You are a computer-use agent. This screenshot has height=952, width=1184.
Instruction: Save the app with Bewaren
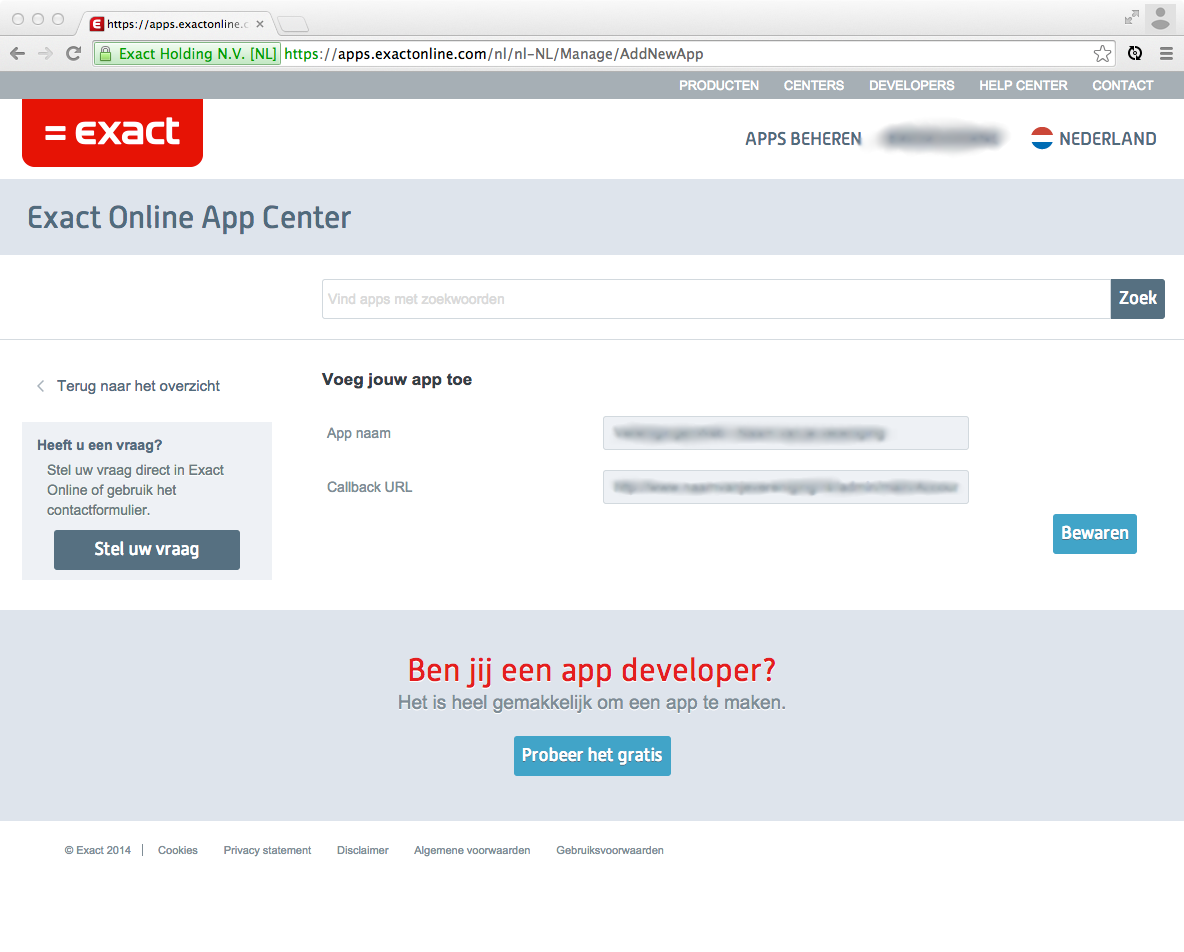[1094, 534]
